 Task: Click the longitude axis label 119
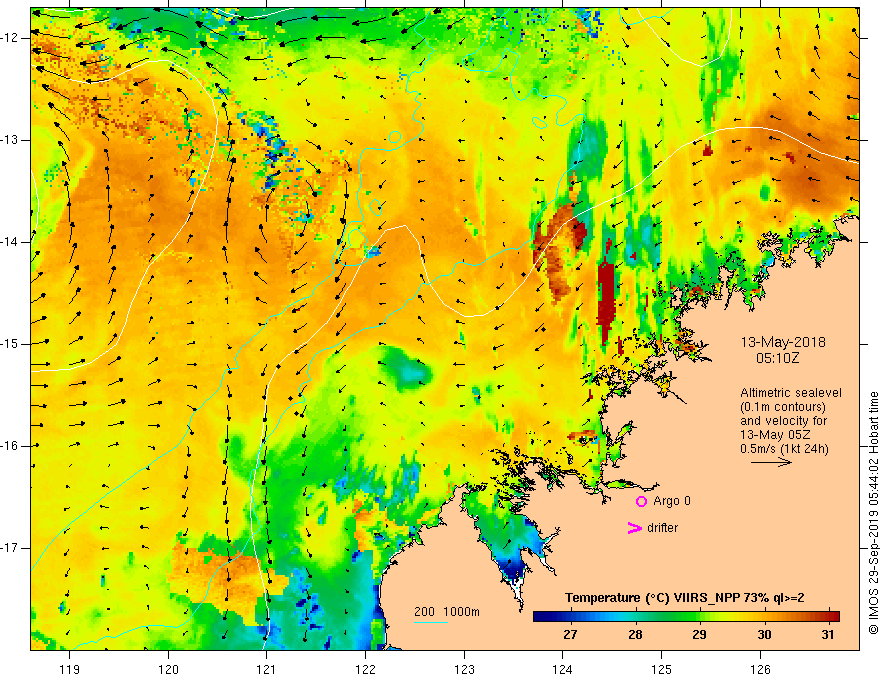tap(70, 669)
